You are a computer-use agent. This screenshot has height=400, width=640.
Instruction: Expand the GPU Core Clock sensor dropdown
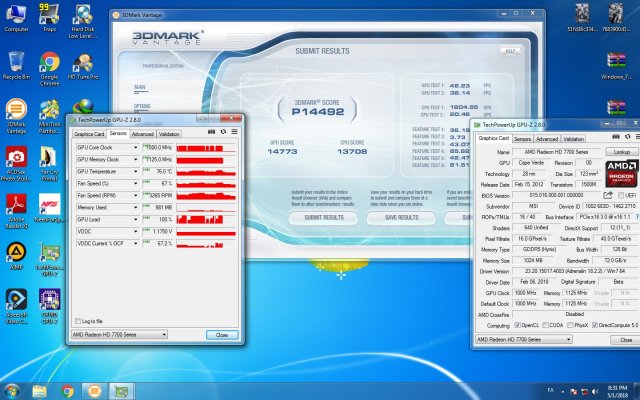tap(138, 147)
